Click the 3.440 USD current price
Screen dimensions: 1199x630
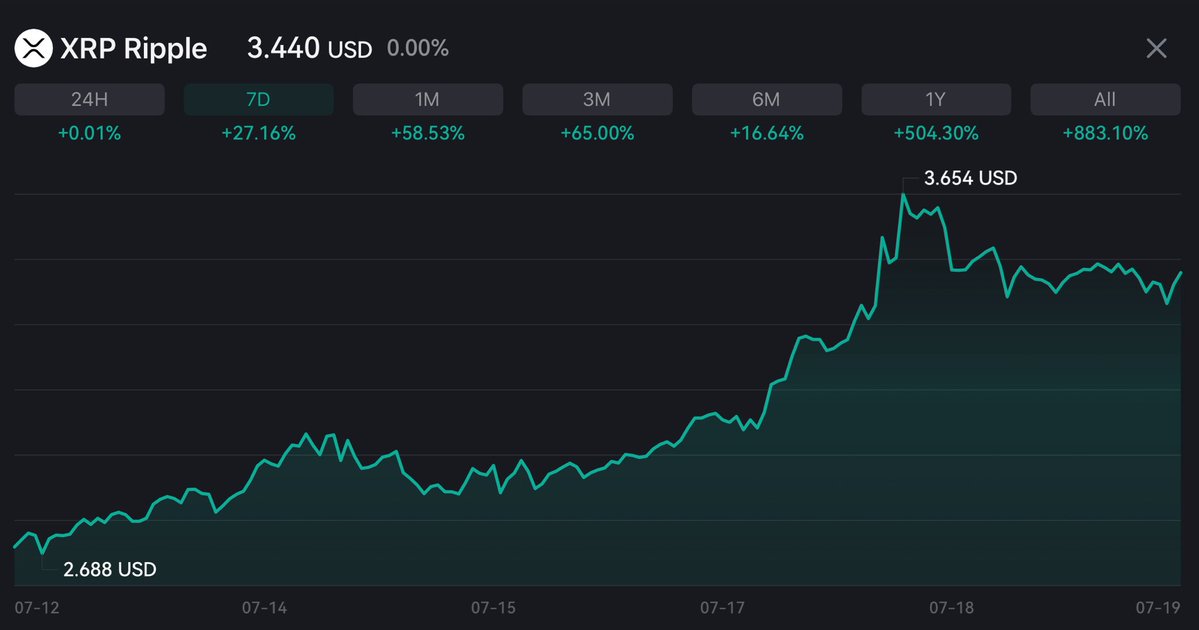point(309,48)
